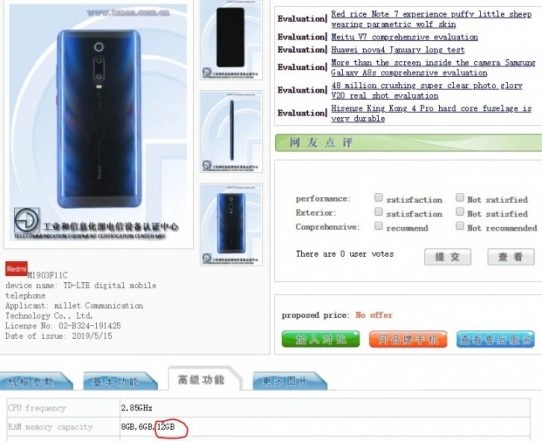Check Not recommended for Comprehensive
Screen dimensions: 542x441
click(460, 226)
